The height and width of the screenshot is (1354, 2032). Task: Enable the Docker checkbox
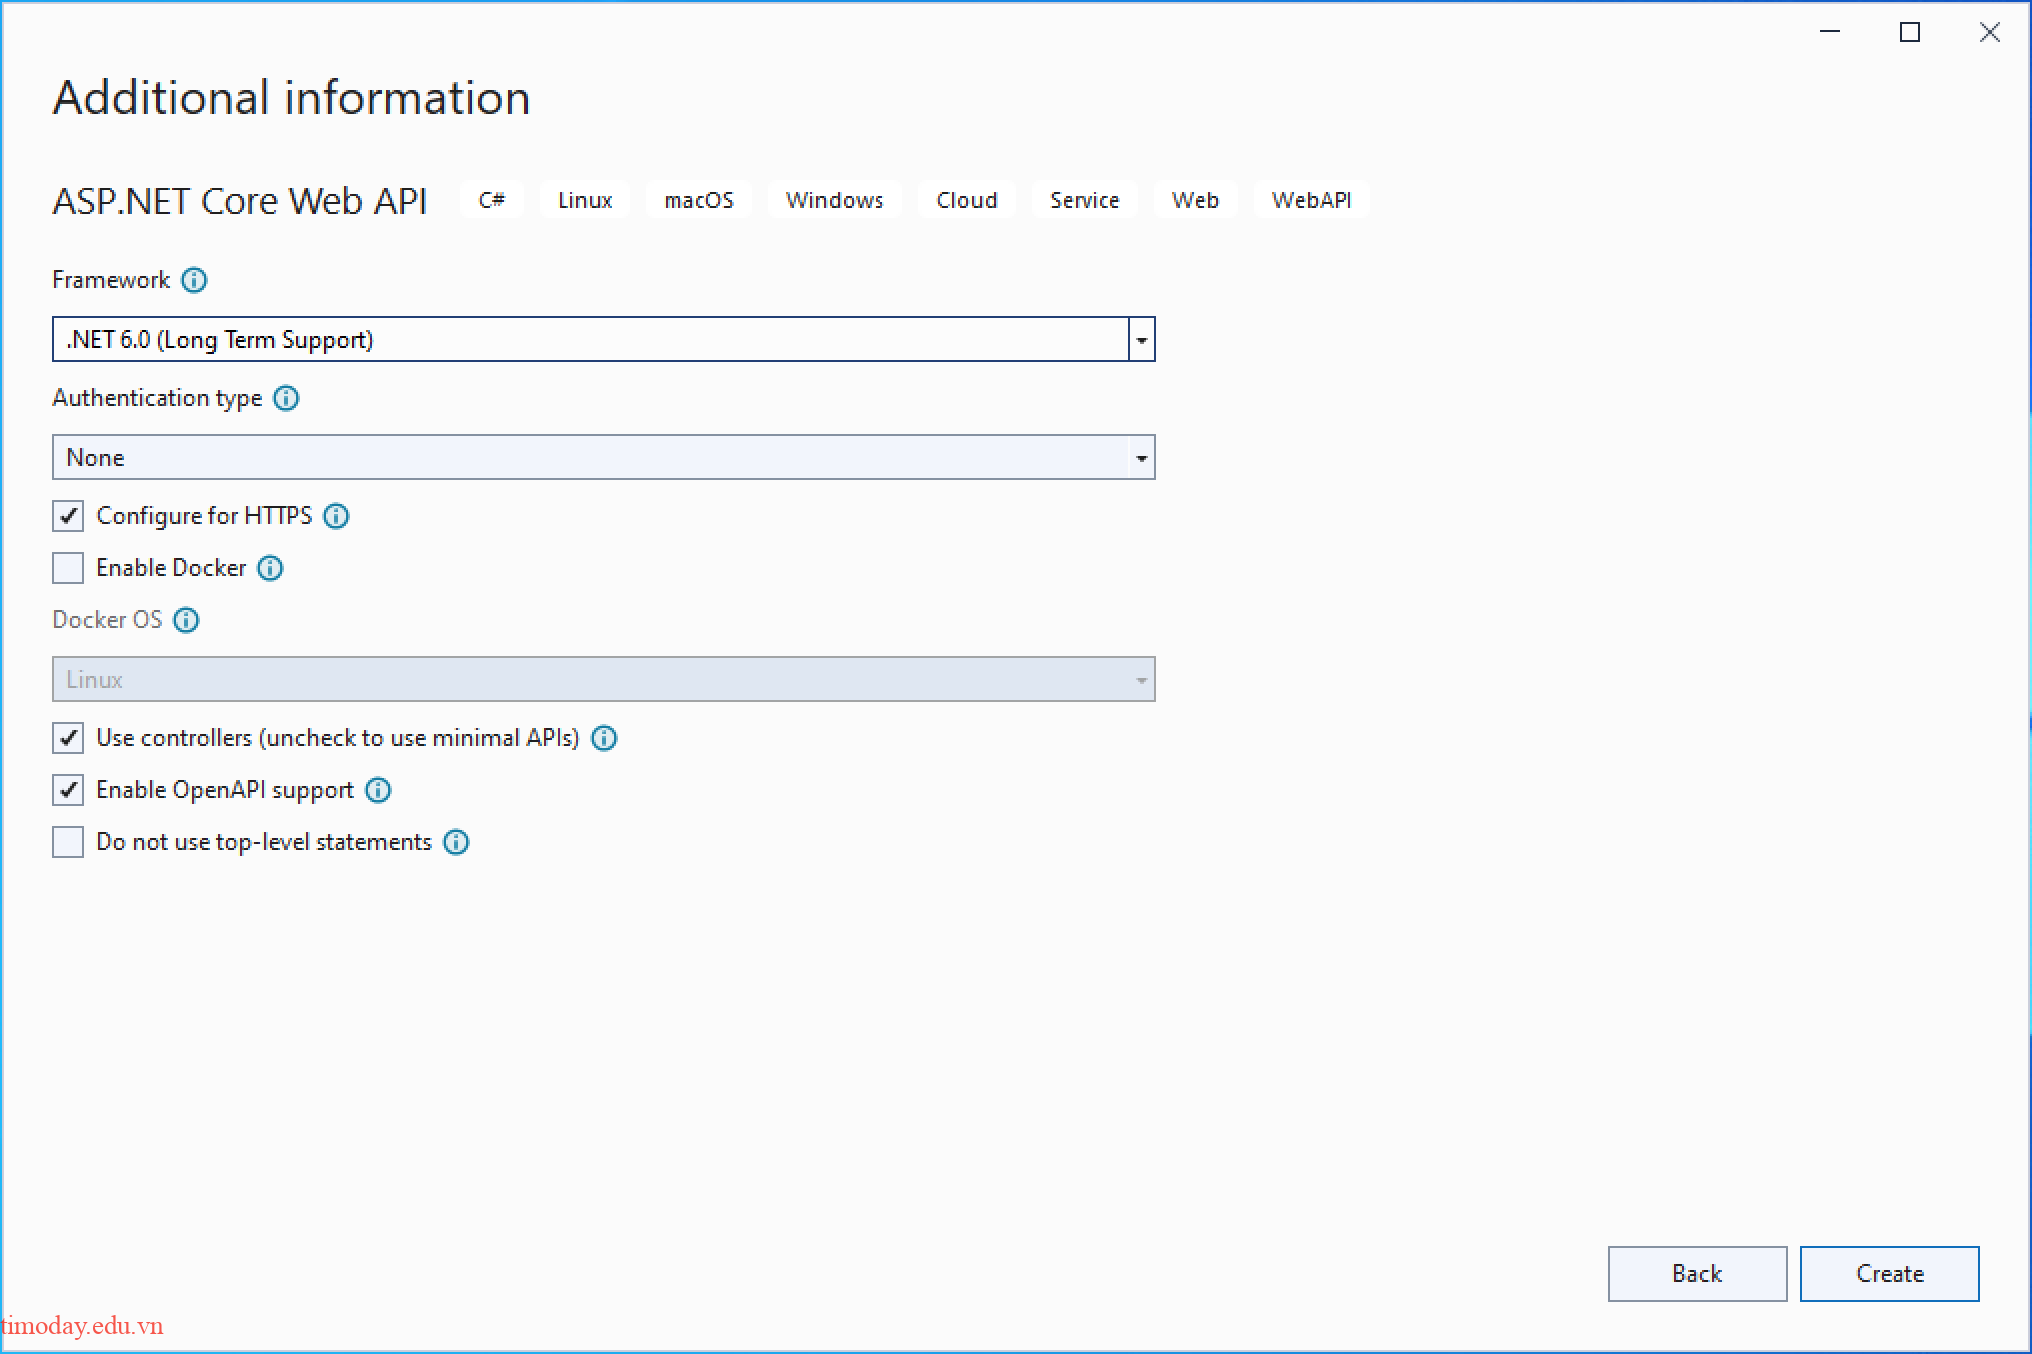(67, 568)
